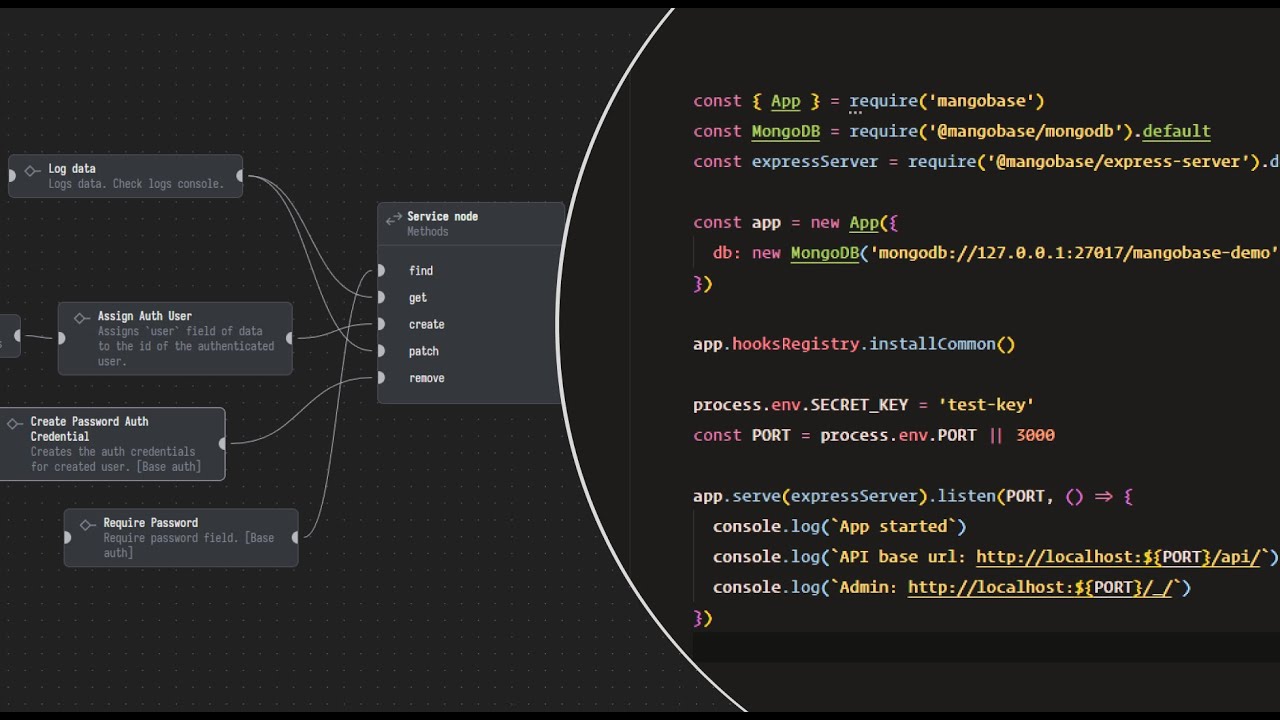This screenshot has height=720, width=1280.
Task: Click the input port of Log data node
Action: point(12,176)
